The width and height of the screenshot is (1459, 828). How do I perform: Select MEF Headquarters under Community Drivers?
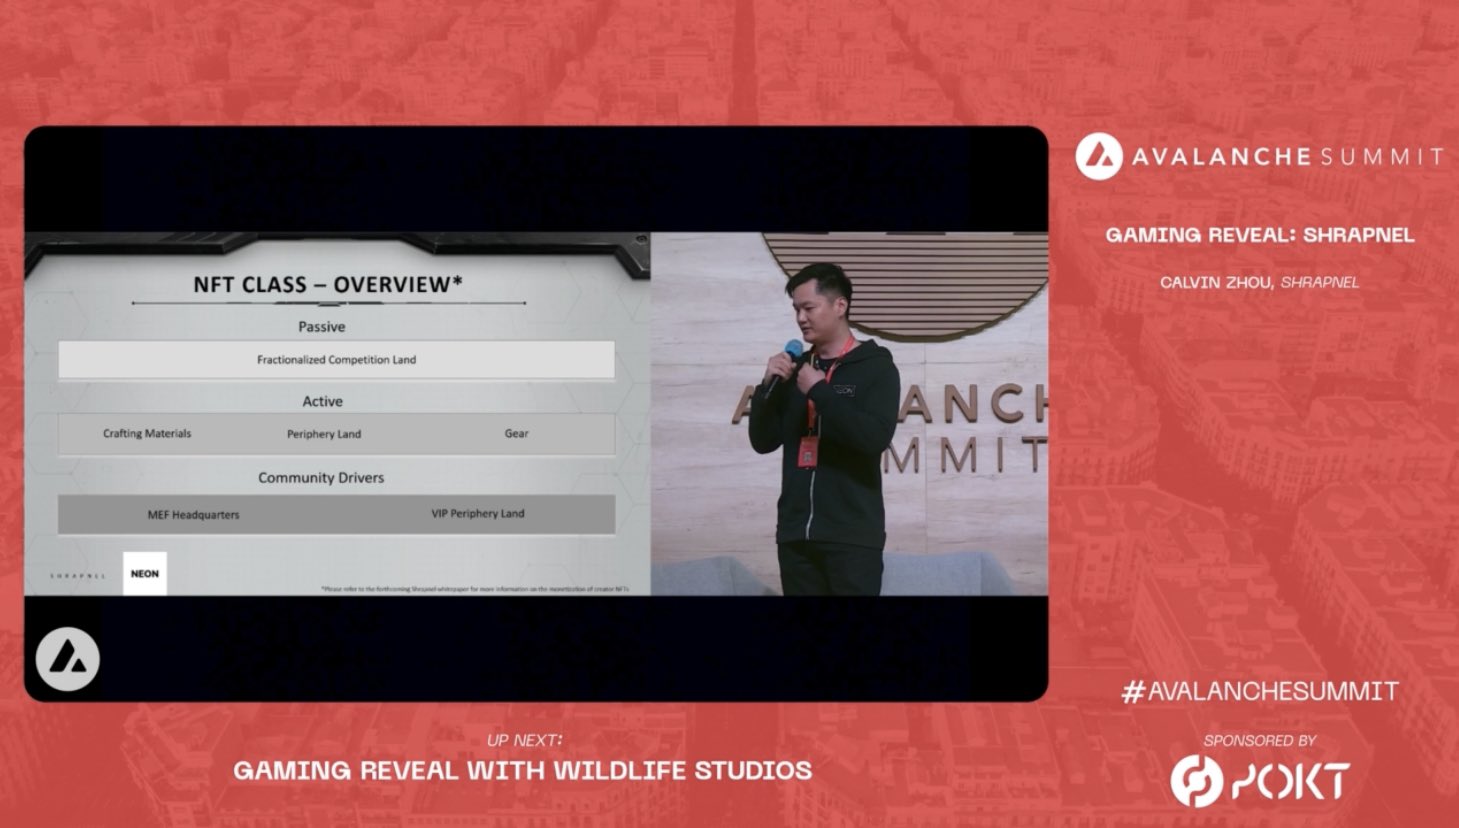(193, 515)
